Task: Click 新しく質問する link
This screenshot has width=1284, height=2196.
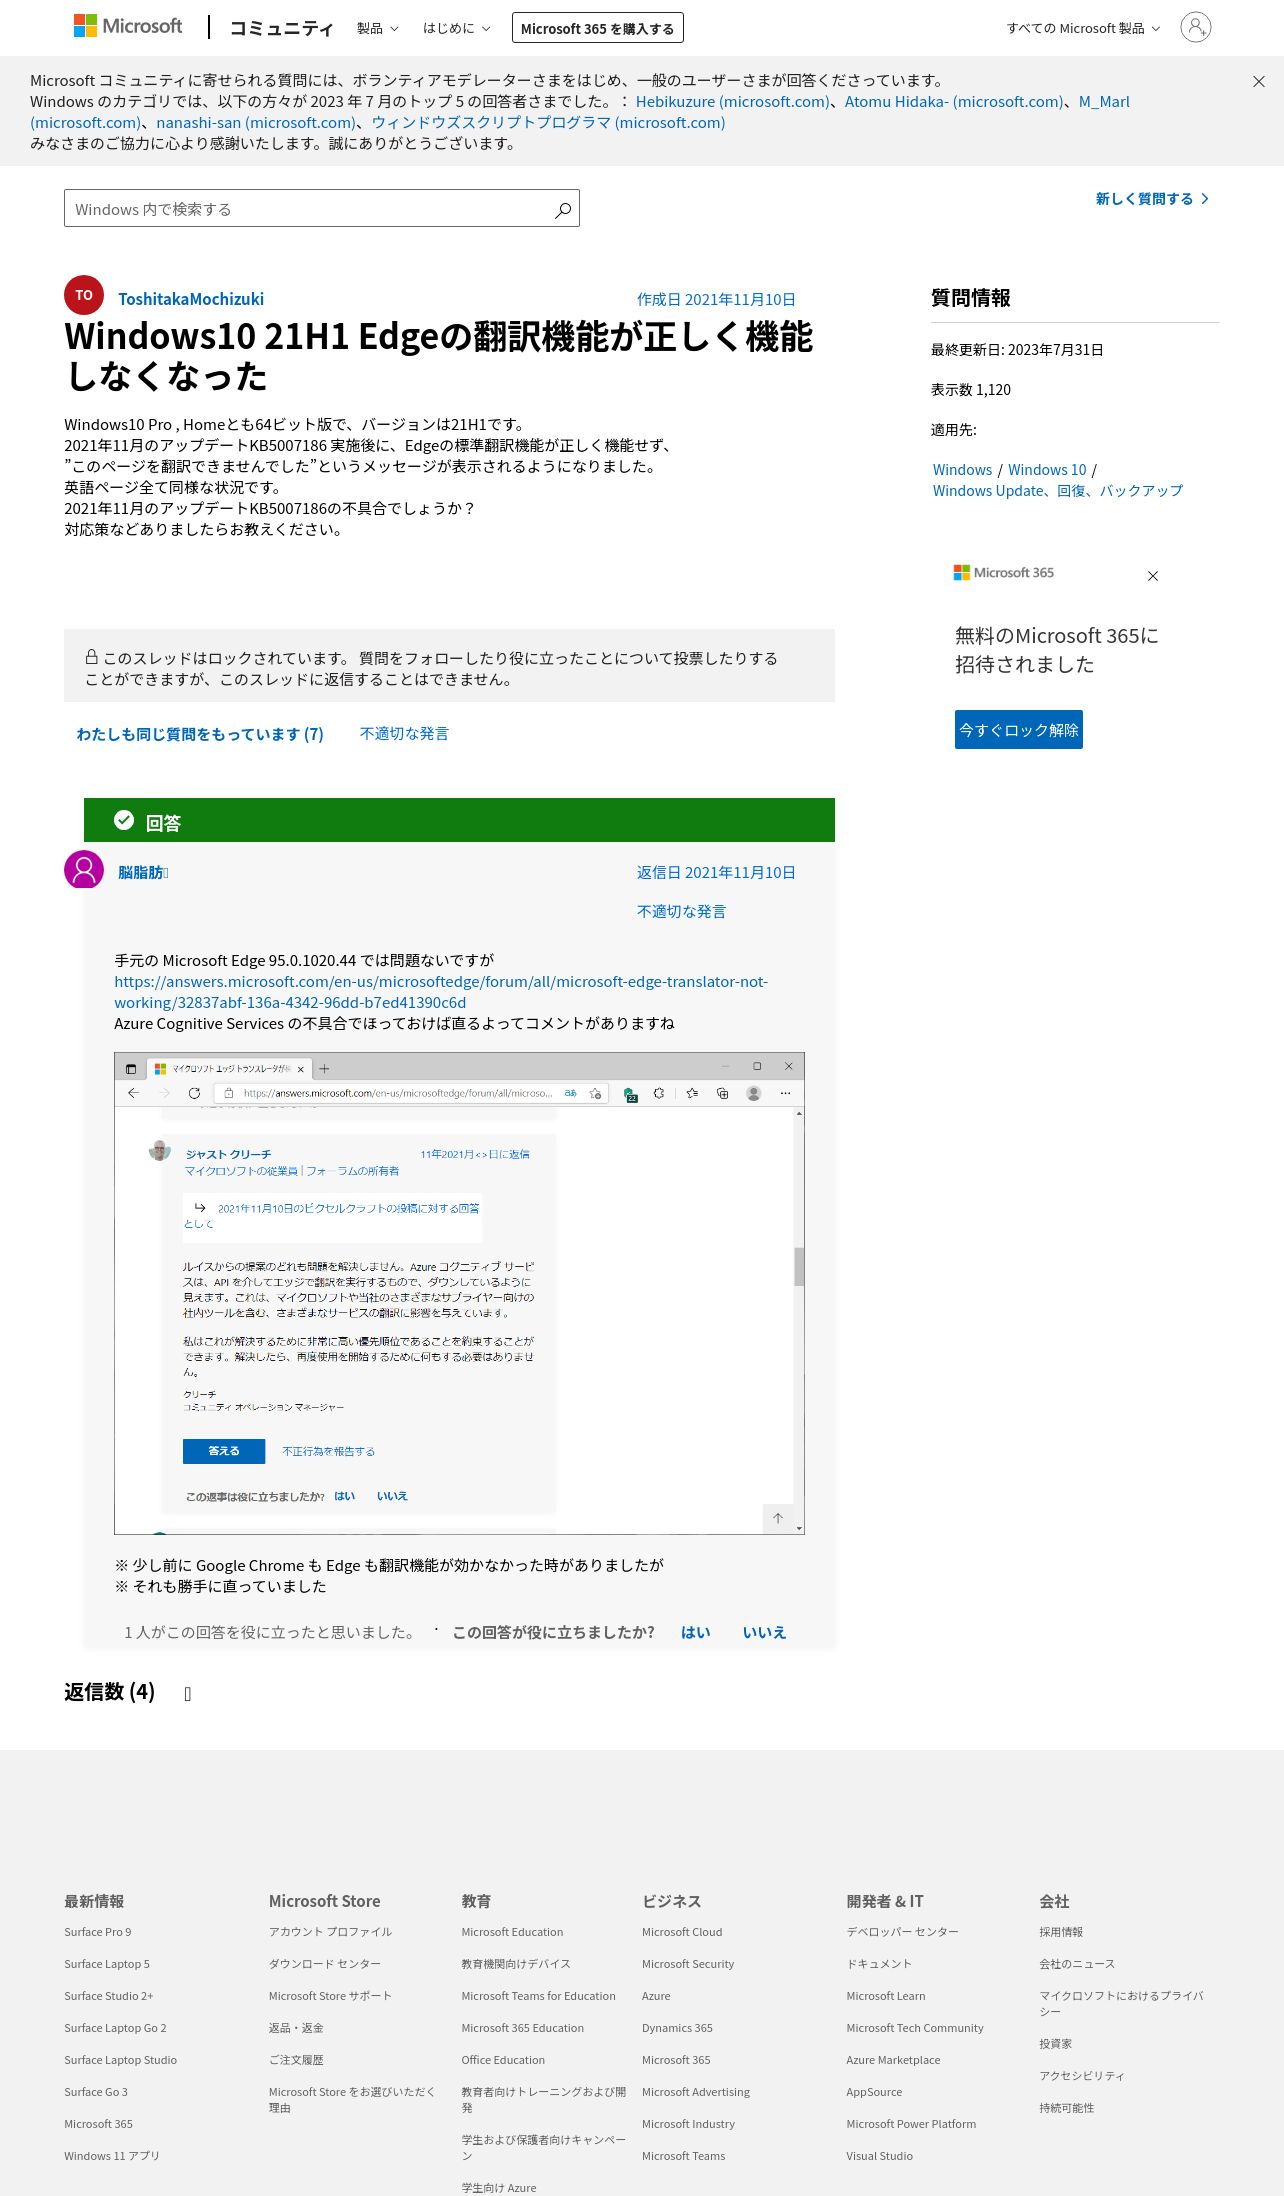Action: [1152, 199]
